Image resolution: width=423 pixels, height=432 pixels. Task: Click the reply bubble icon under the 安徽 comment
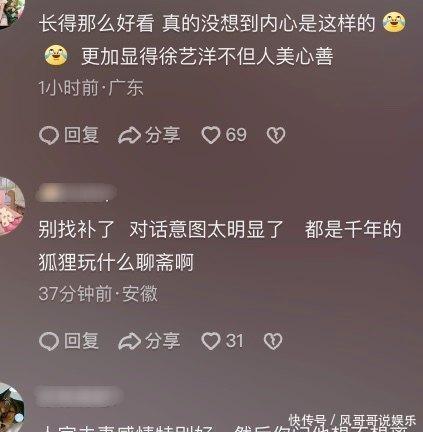[49, 341]
